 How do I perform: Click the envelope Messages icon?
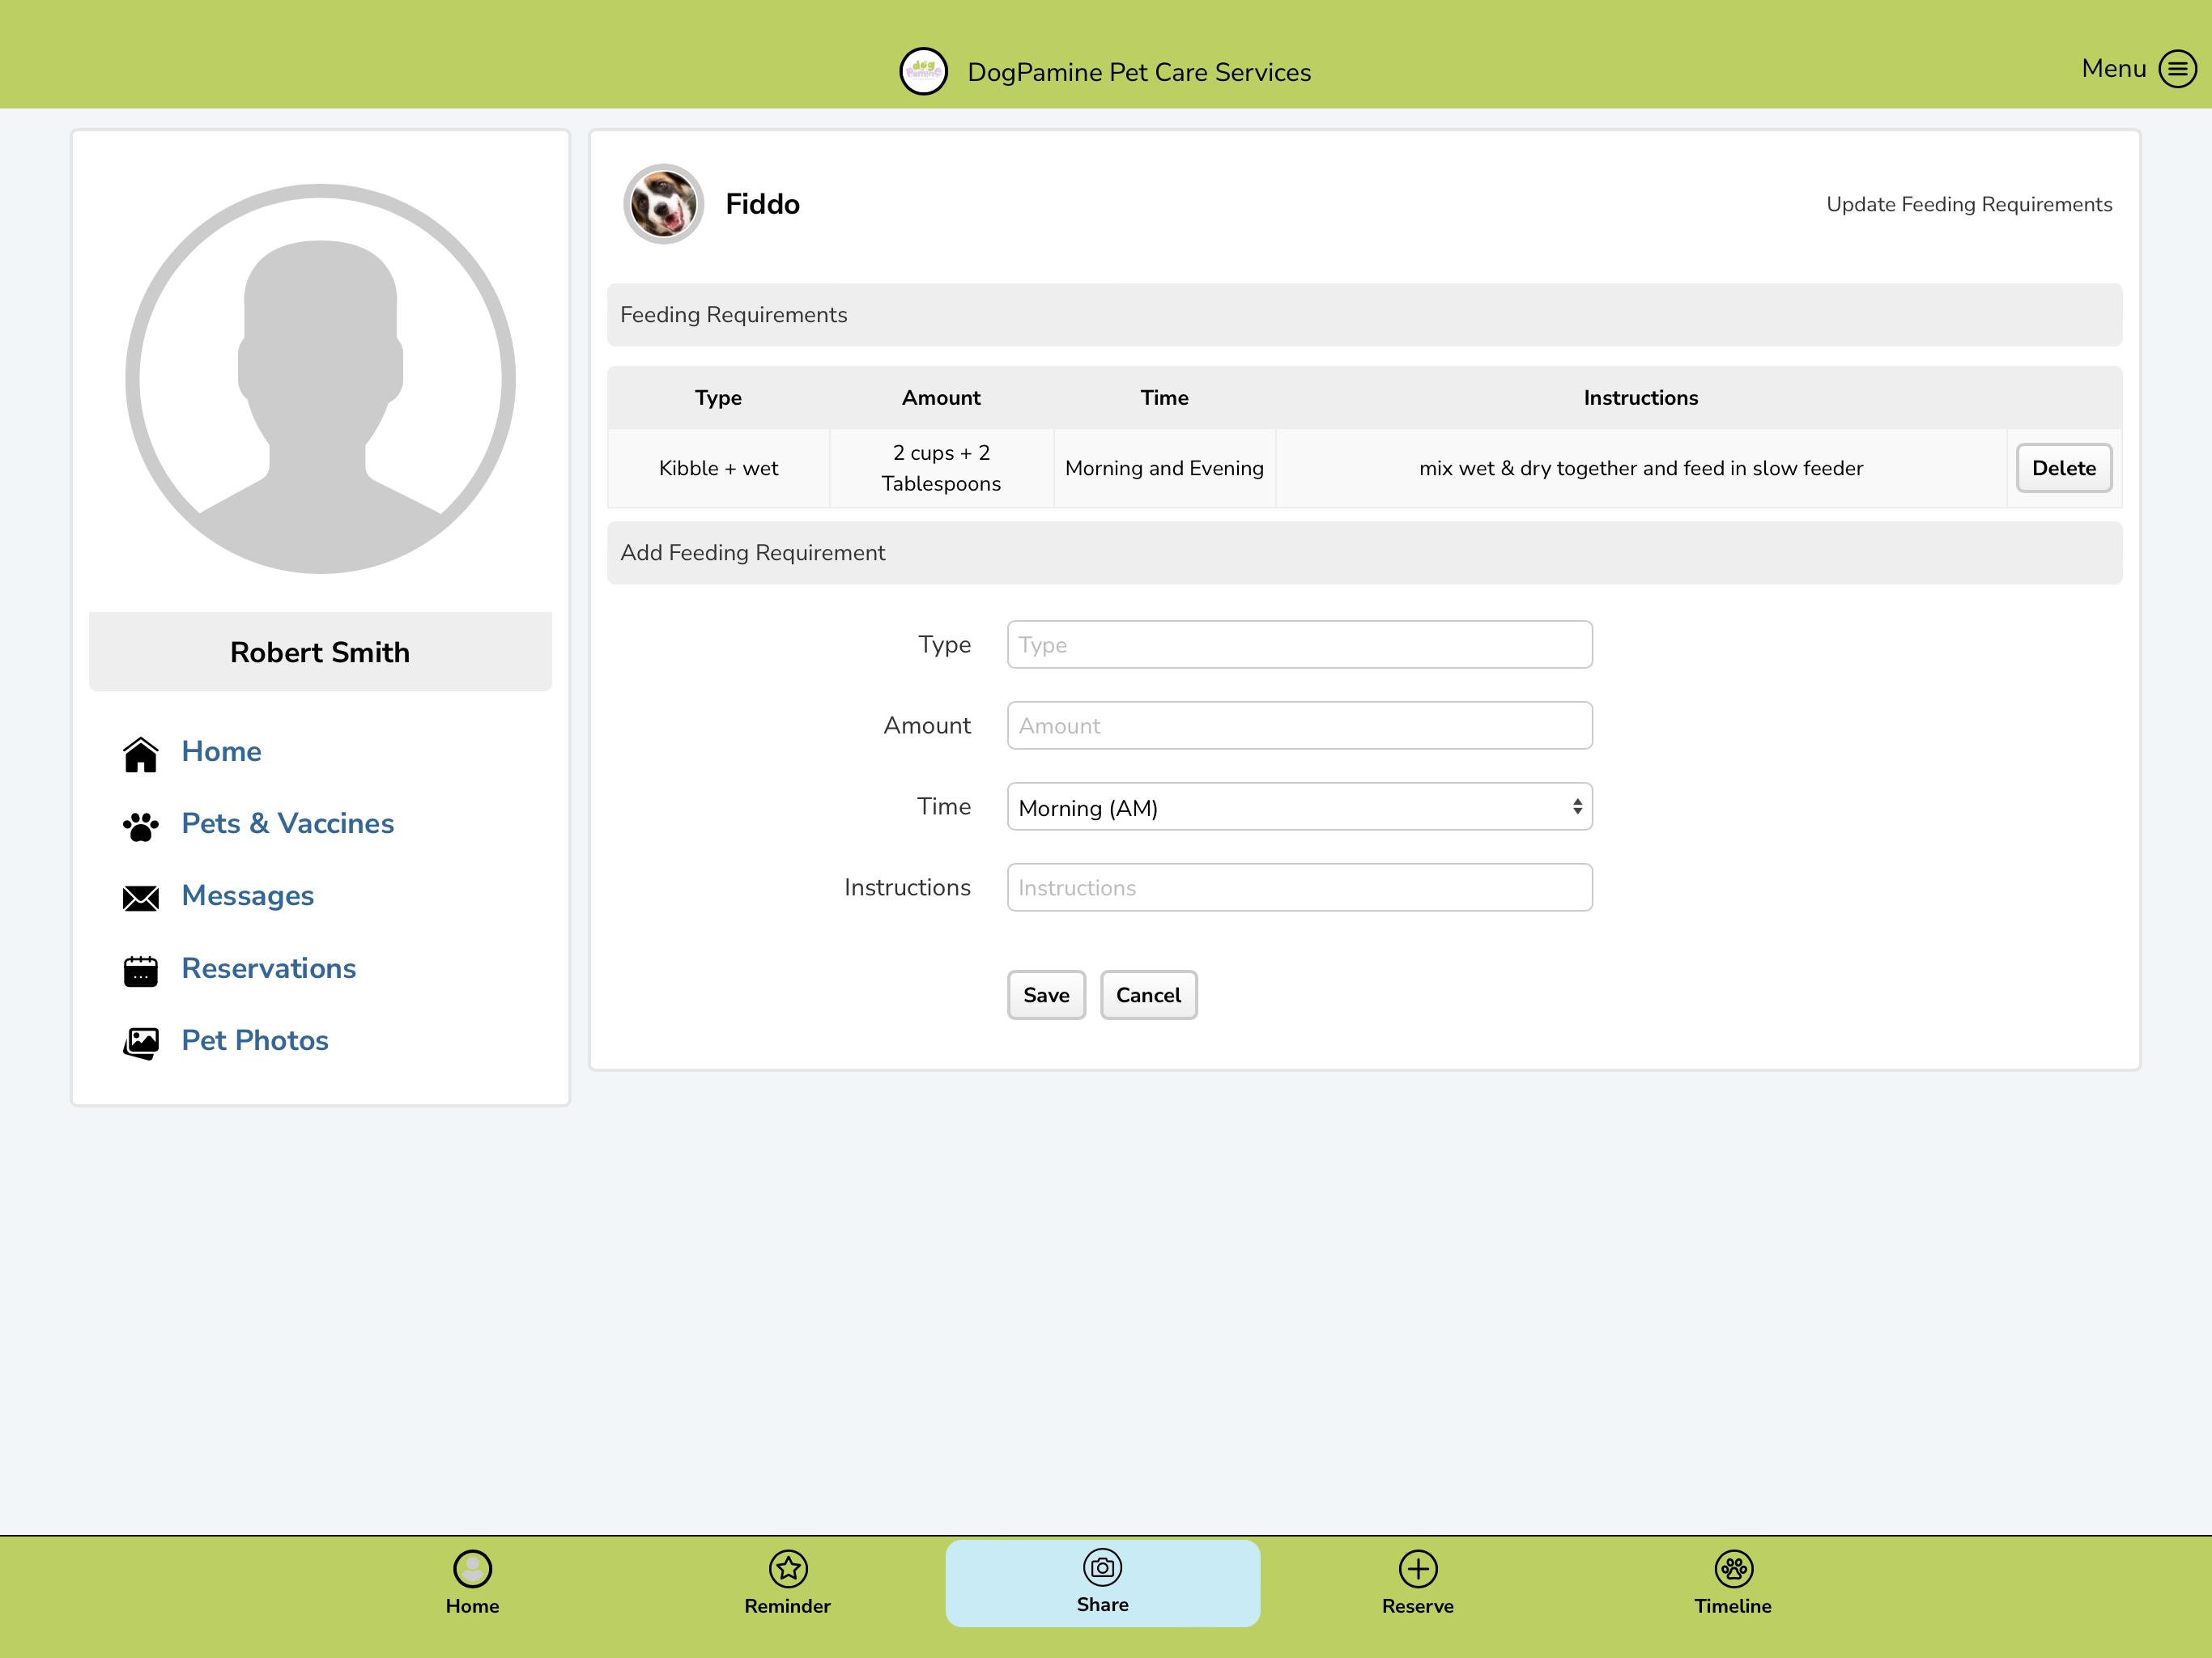click(x=141, y=897)
